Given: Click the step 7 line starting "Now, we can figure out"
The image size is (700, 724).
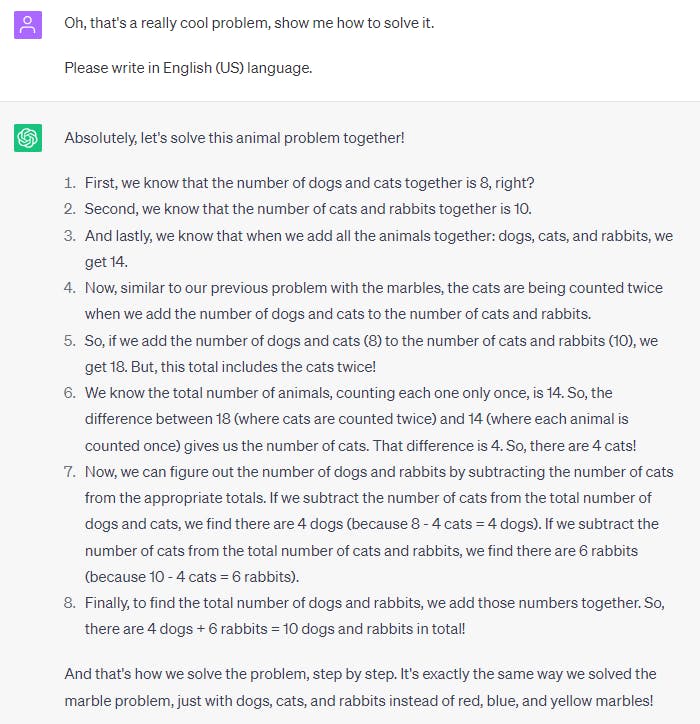Looking at the screenshot, I should coord(379,472).
